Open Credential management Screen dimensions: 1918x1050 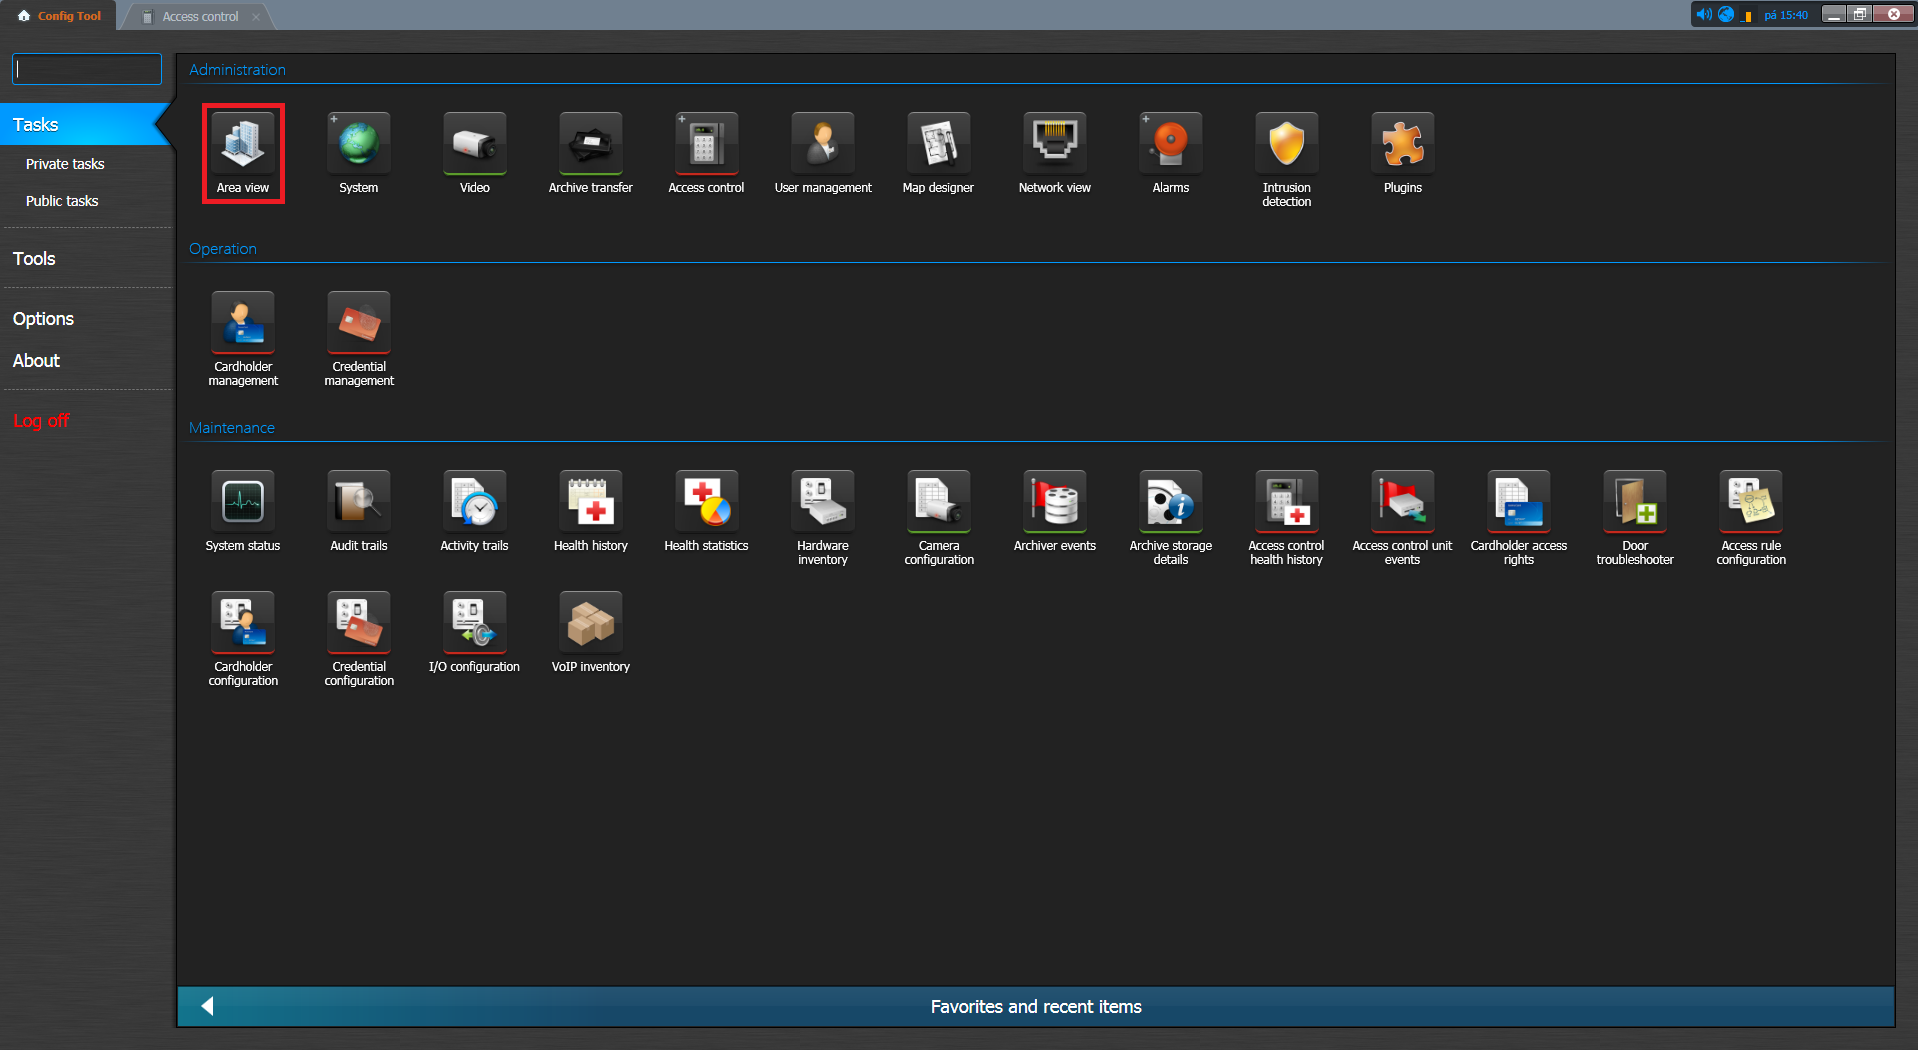point(359,324)
